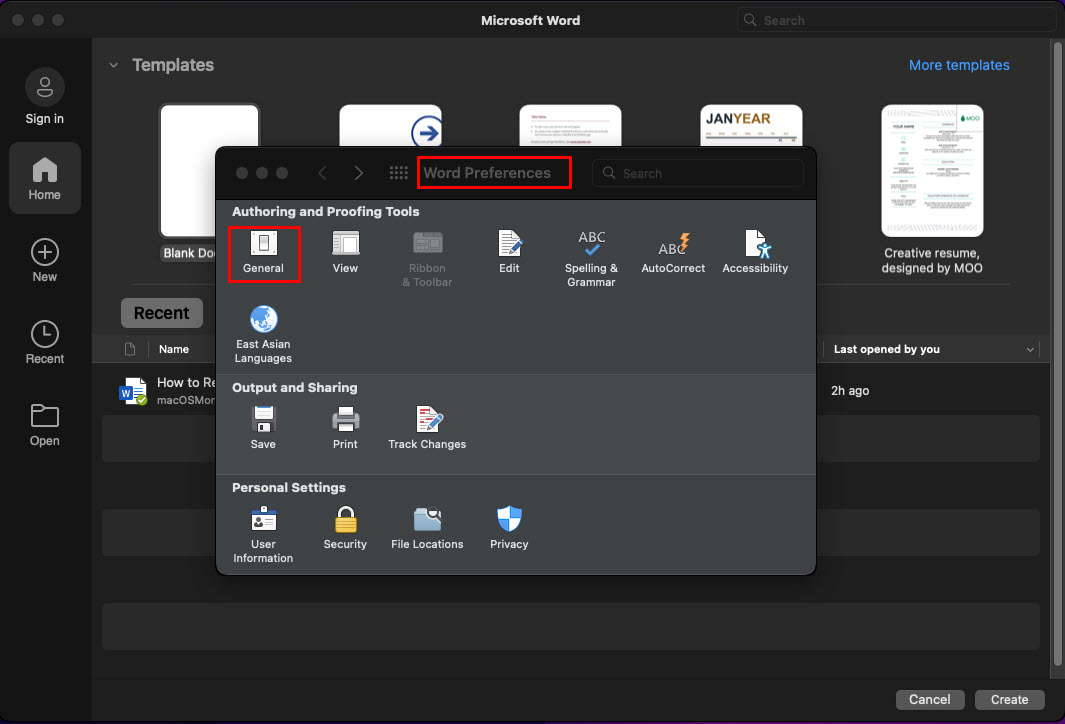
Task: Switch to the Recent tab
Action: [161, 313]
